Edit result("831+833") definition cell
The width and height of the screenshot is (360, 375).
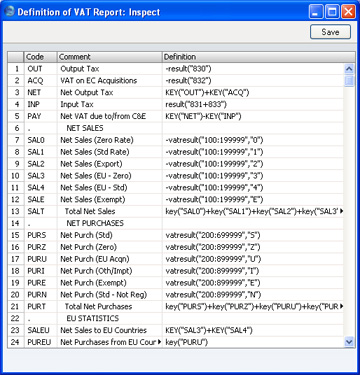coord(253,105)
